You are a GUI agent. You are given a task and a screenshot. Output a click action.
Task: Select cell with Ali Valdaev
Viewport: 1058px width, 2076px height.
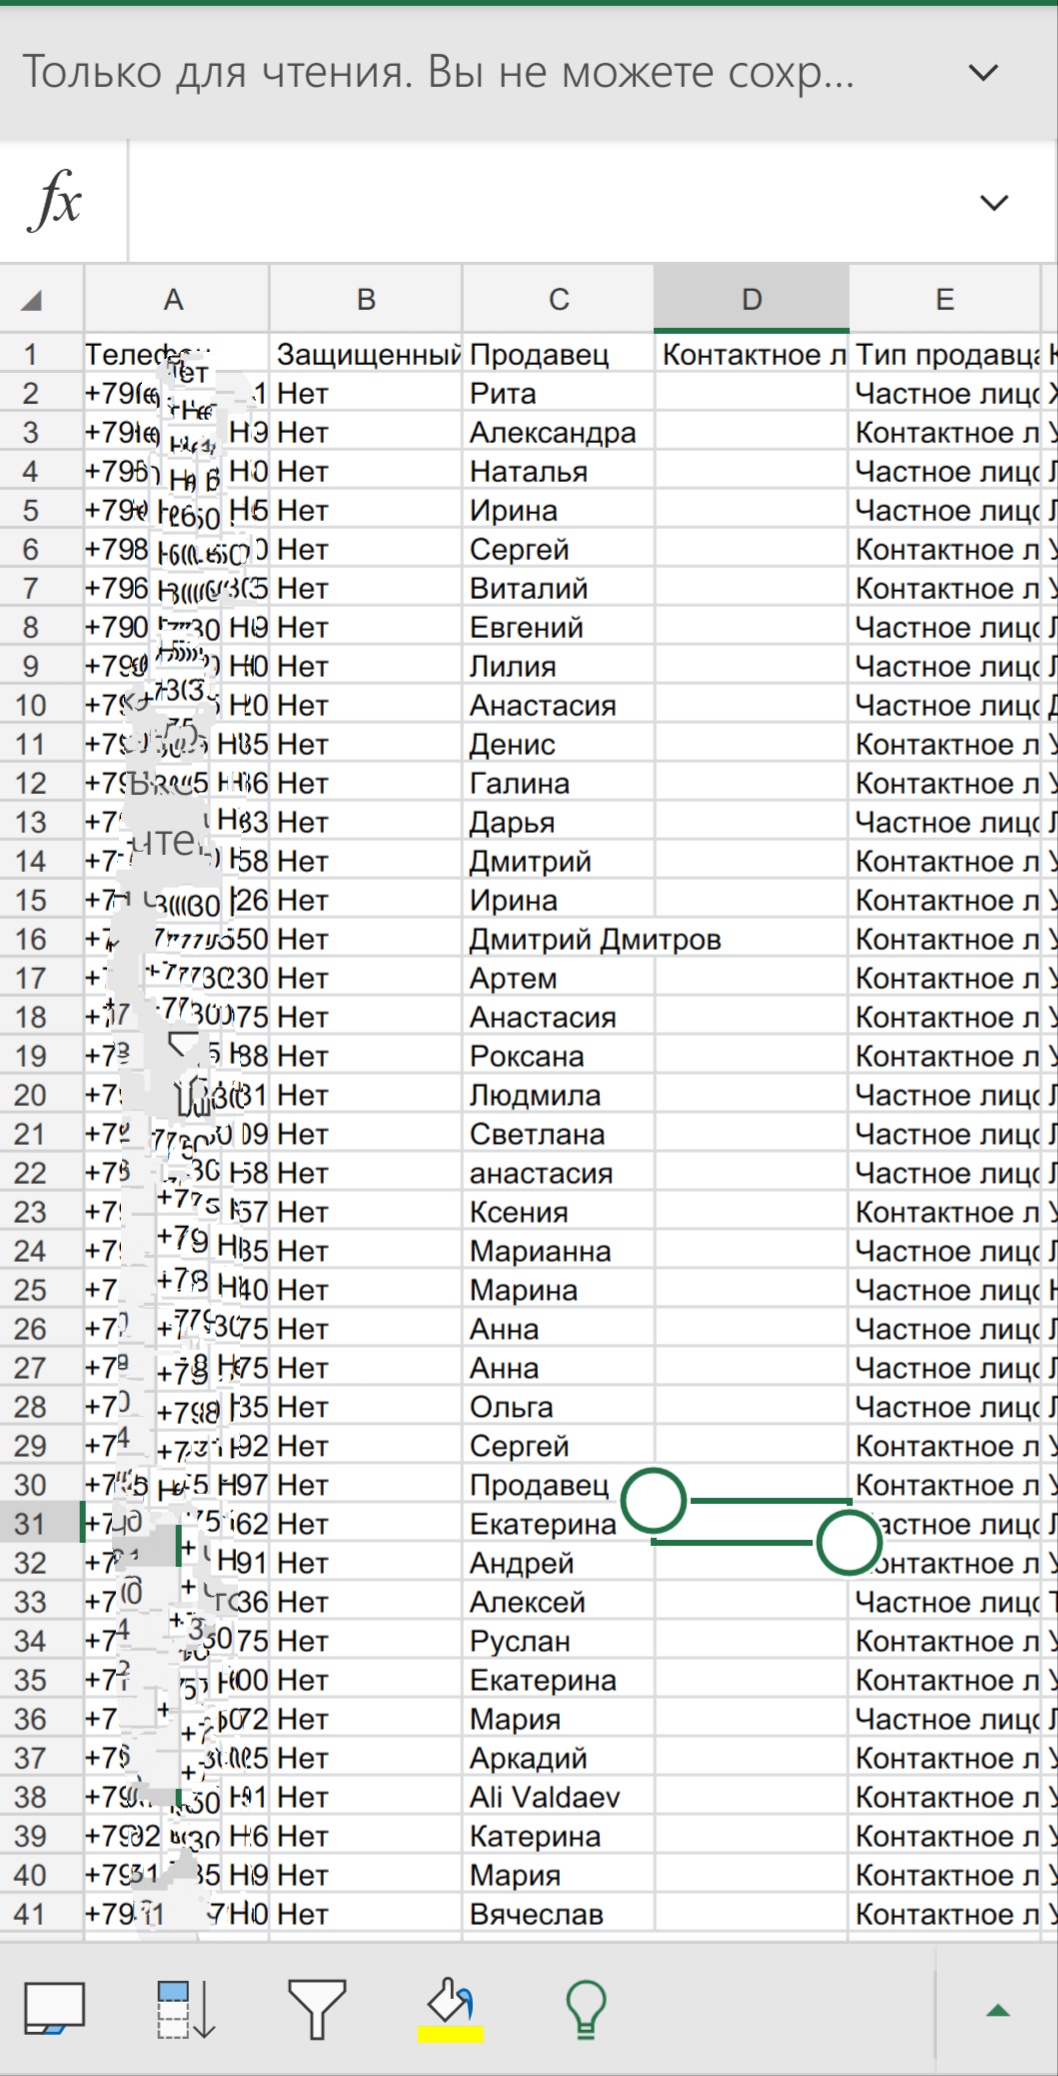tap(559, 1797)
